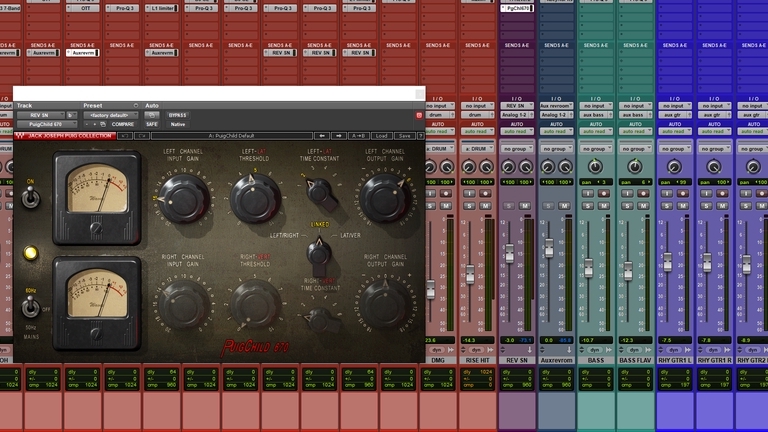Adjust the Left Channel Input Gain knob
768x432 pixels.
pos(184,197)
